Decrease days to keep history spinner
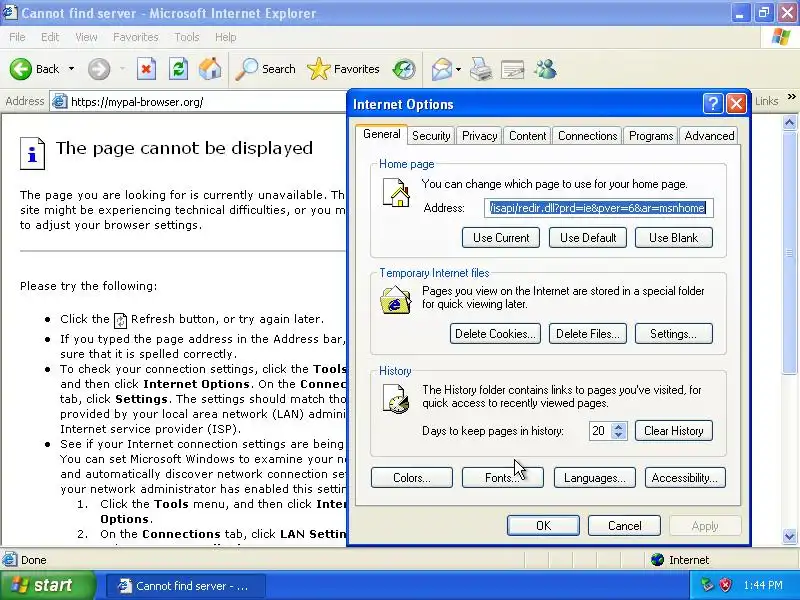The image size is (800, 600). [619, 435]
